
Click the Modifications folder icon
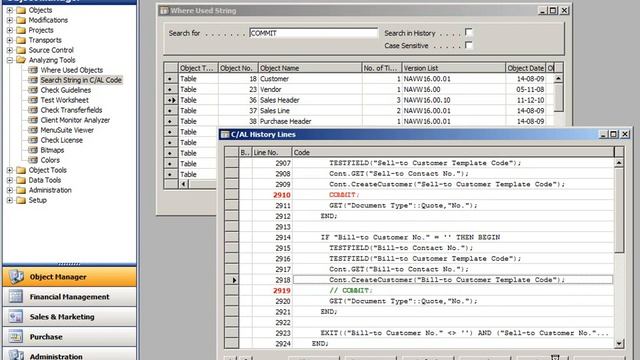pyautogui.click(x=21, y=20)
